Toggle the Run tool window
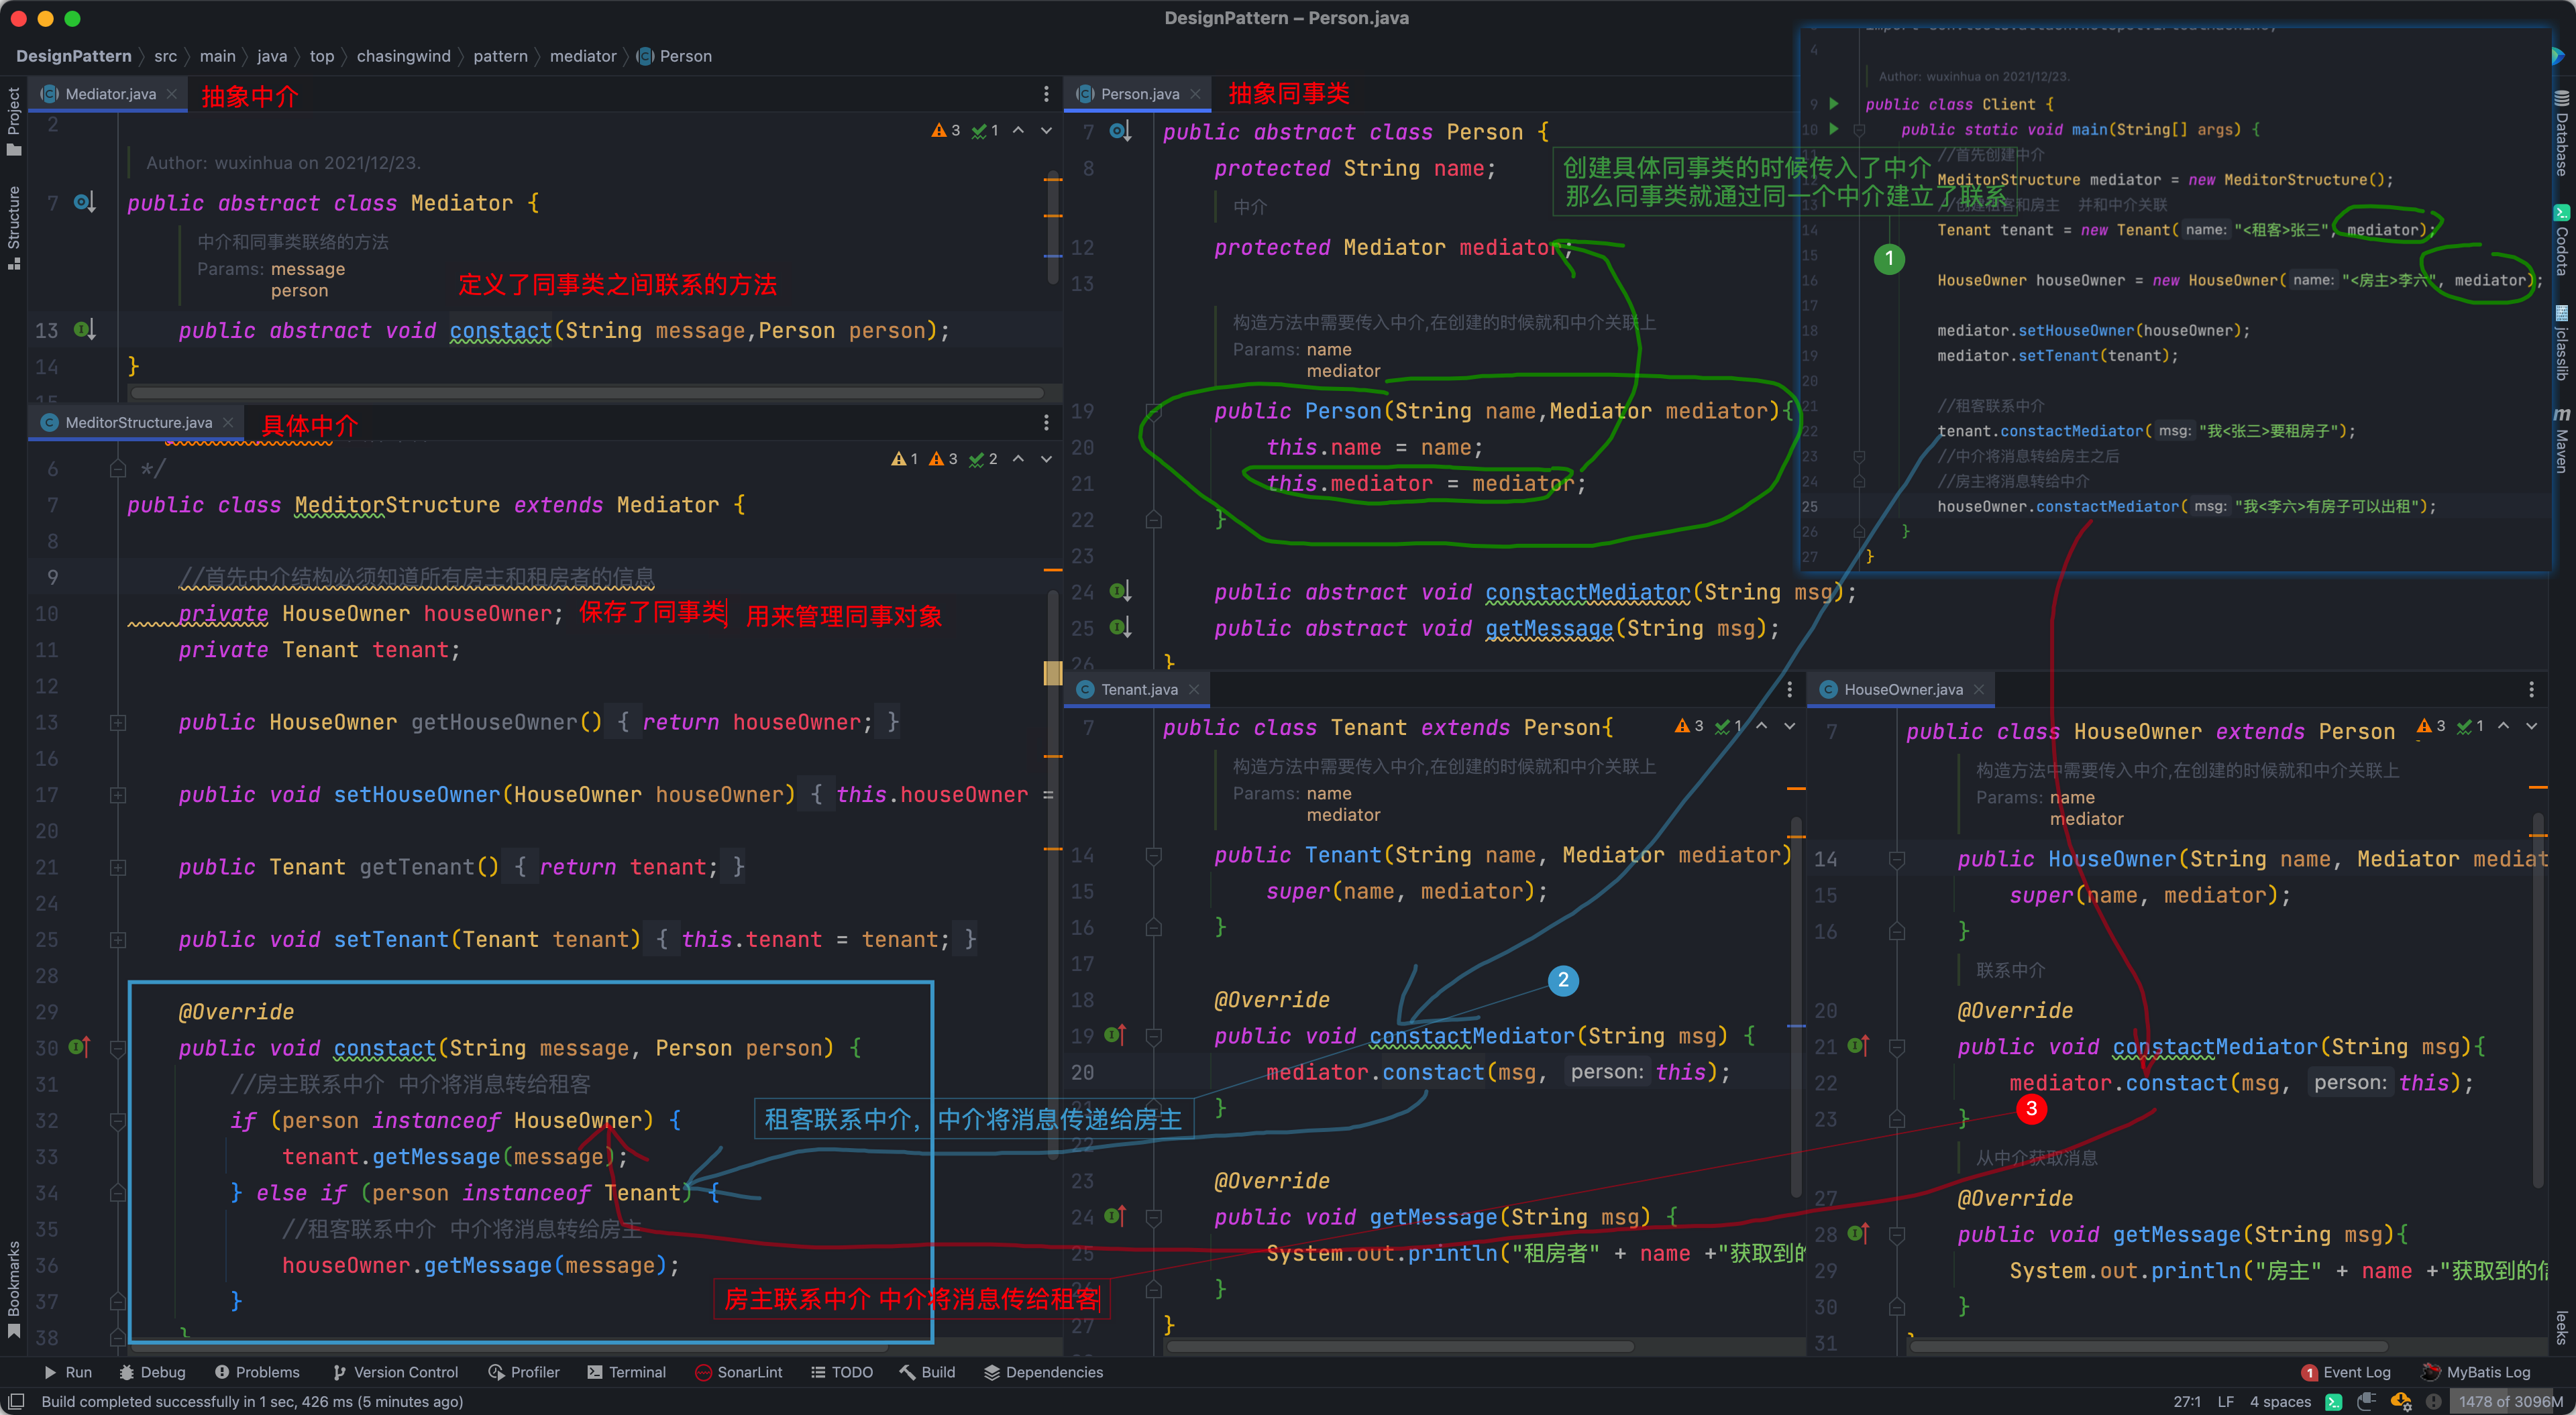 (68, 1372)
